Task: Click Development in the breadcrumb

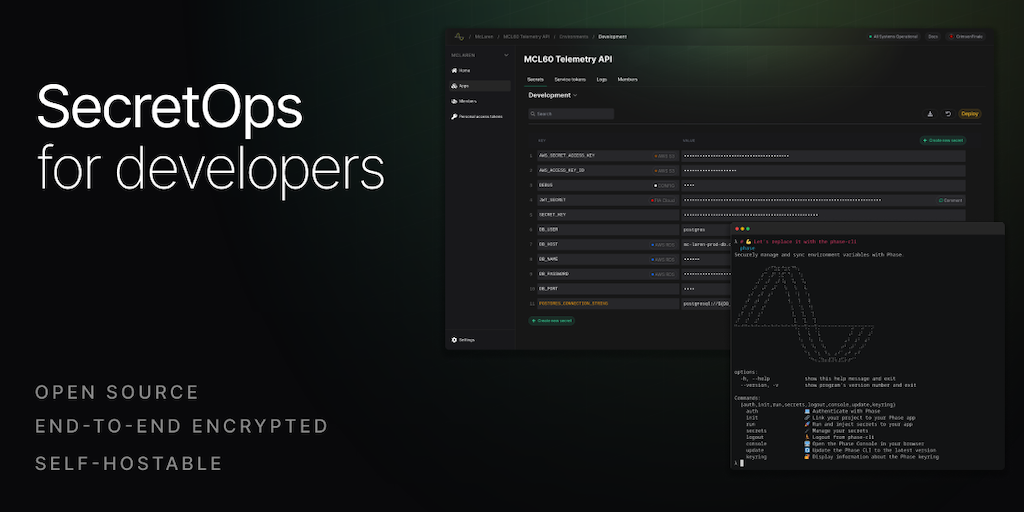Action: tap(613, 37)
